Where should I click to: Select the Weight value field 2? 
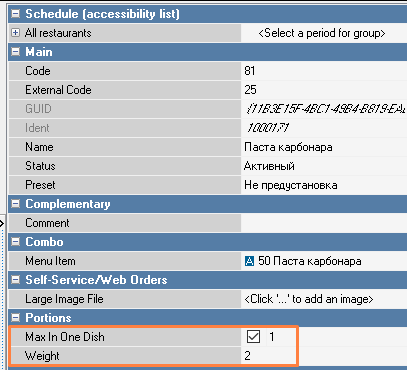(x=268, y=356)
